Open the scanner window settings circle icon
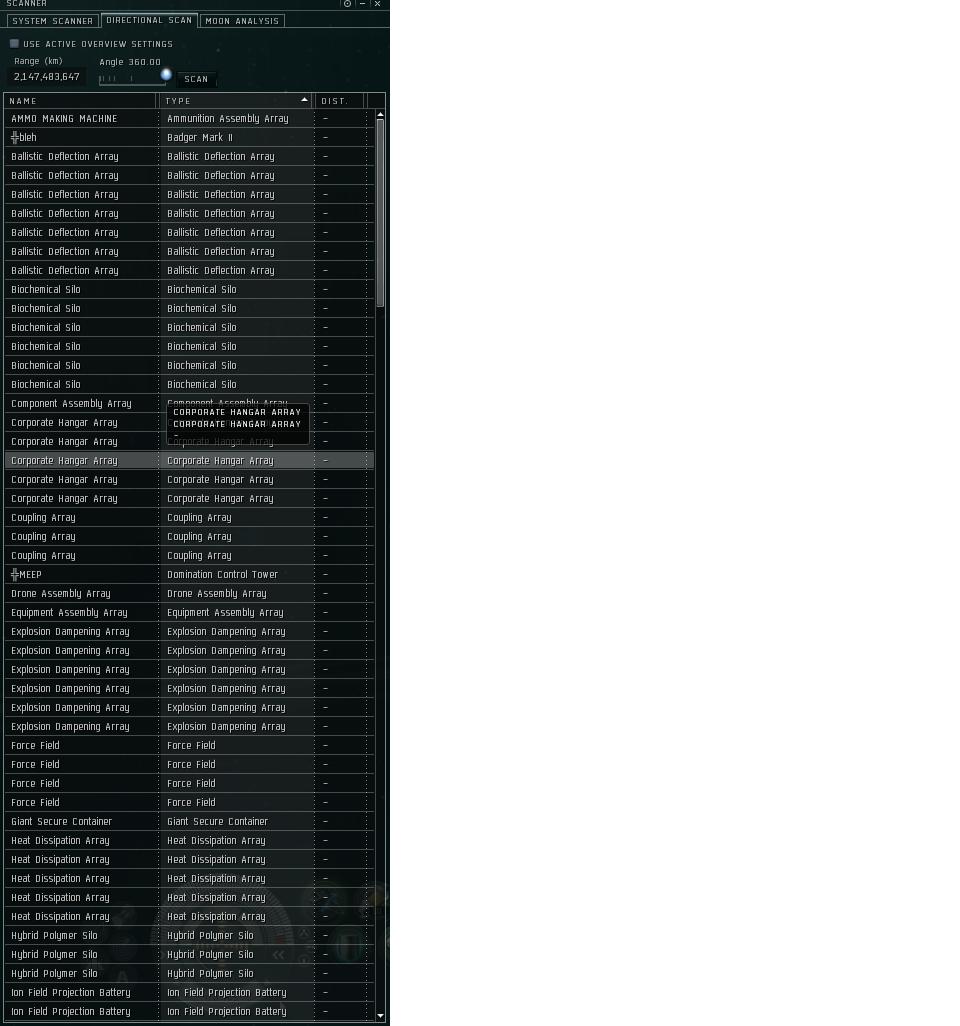Viewport: 960px width, 1026px height. 347,4
